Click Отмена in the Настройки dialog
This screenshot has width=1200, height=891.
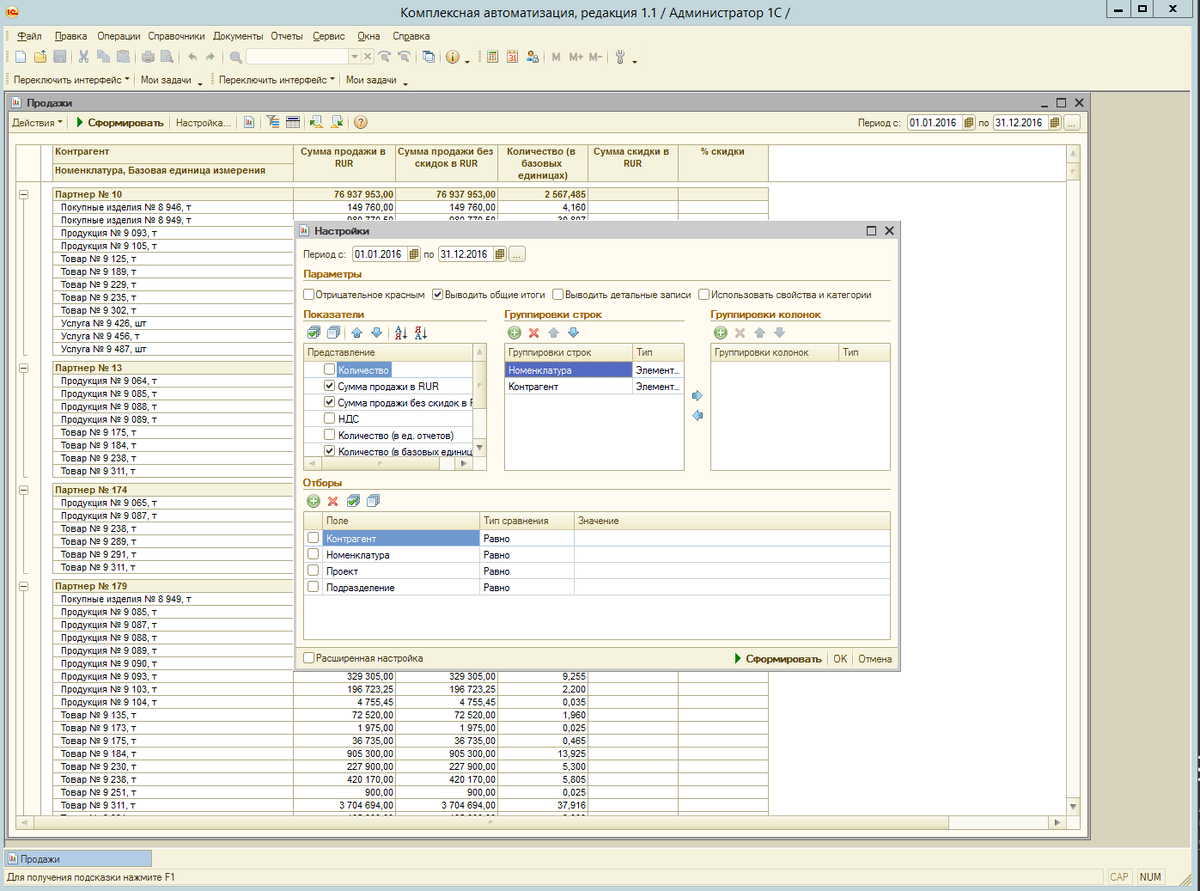click(875, 658)
